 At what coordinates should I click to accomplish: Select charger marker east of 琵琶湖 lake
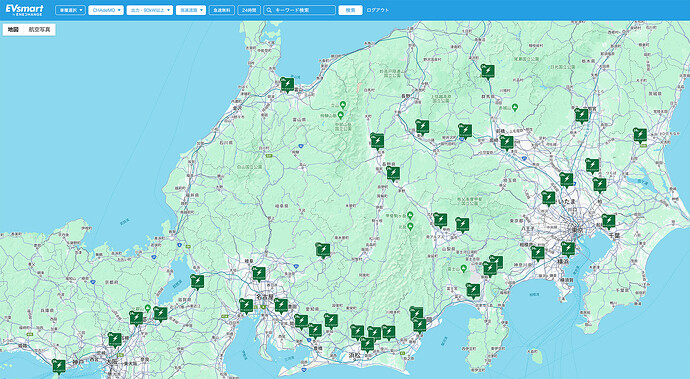click(197, 281)
